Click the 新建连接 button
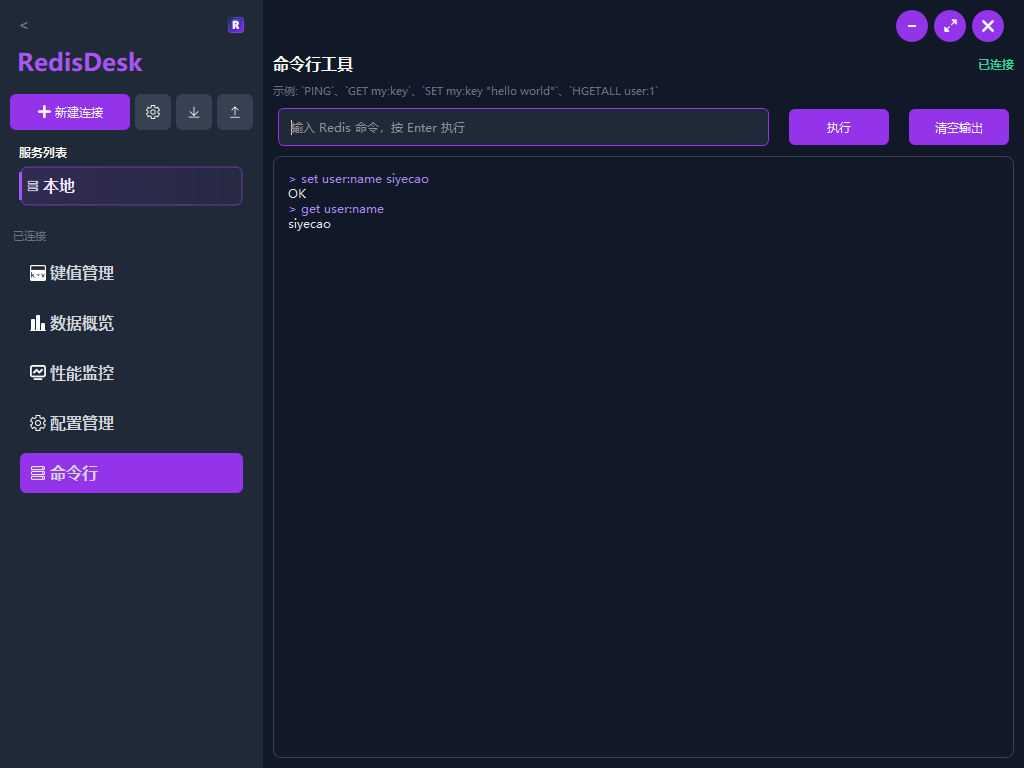Image resolution: width=1024 pixels, height=768 pixels. pos(70,112)
